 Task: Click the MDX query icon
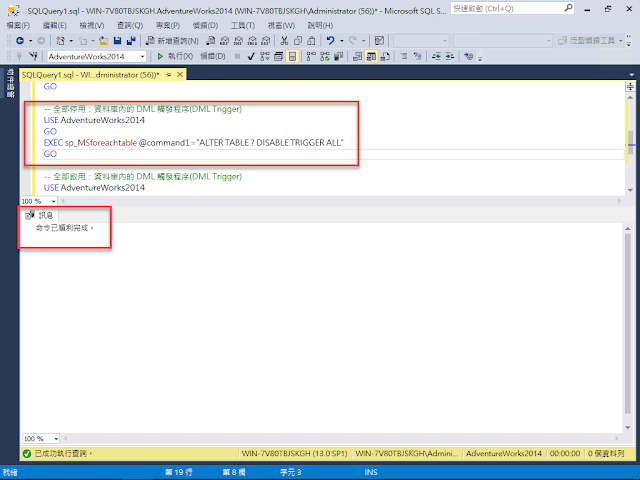pos(224,40)
